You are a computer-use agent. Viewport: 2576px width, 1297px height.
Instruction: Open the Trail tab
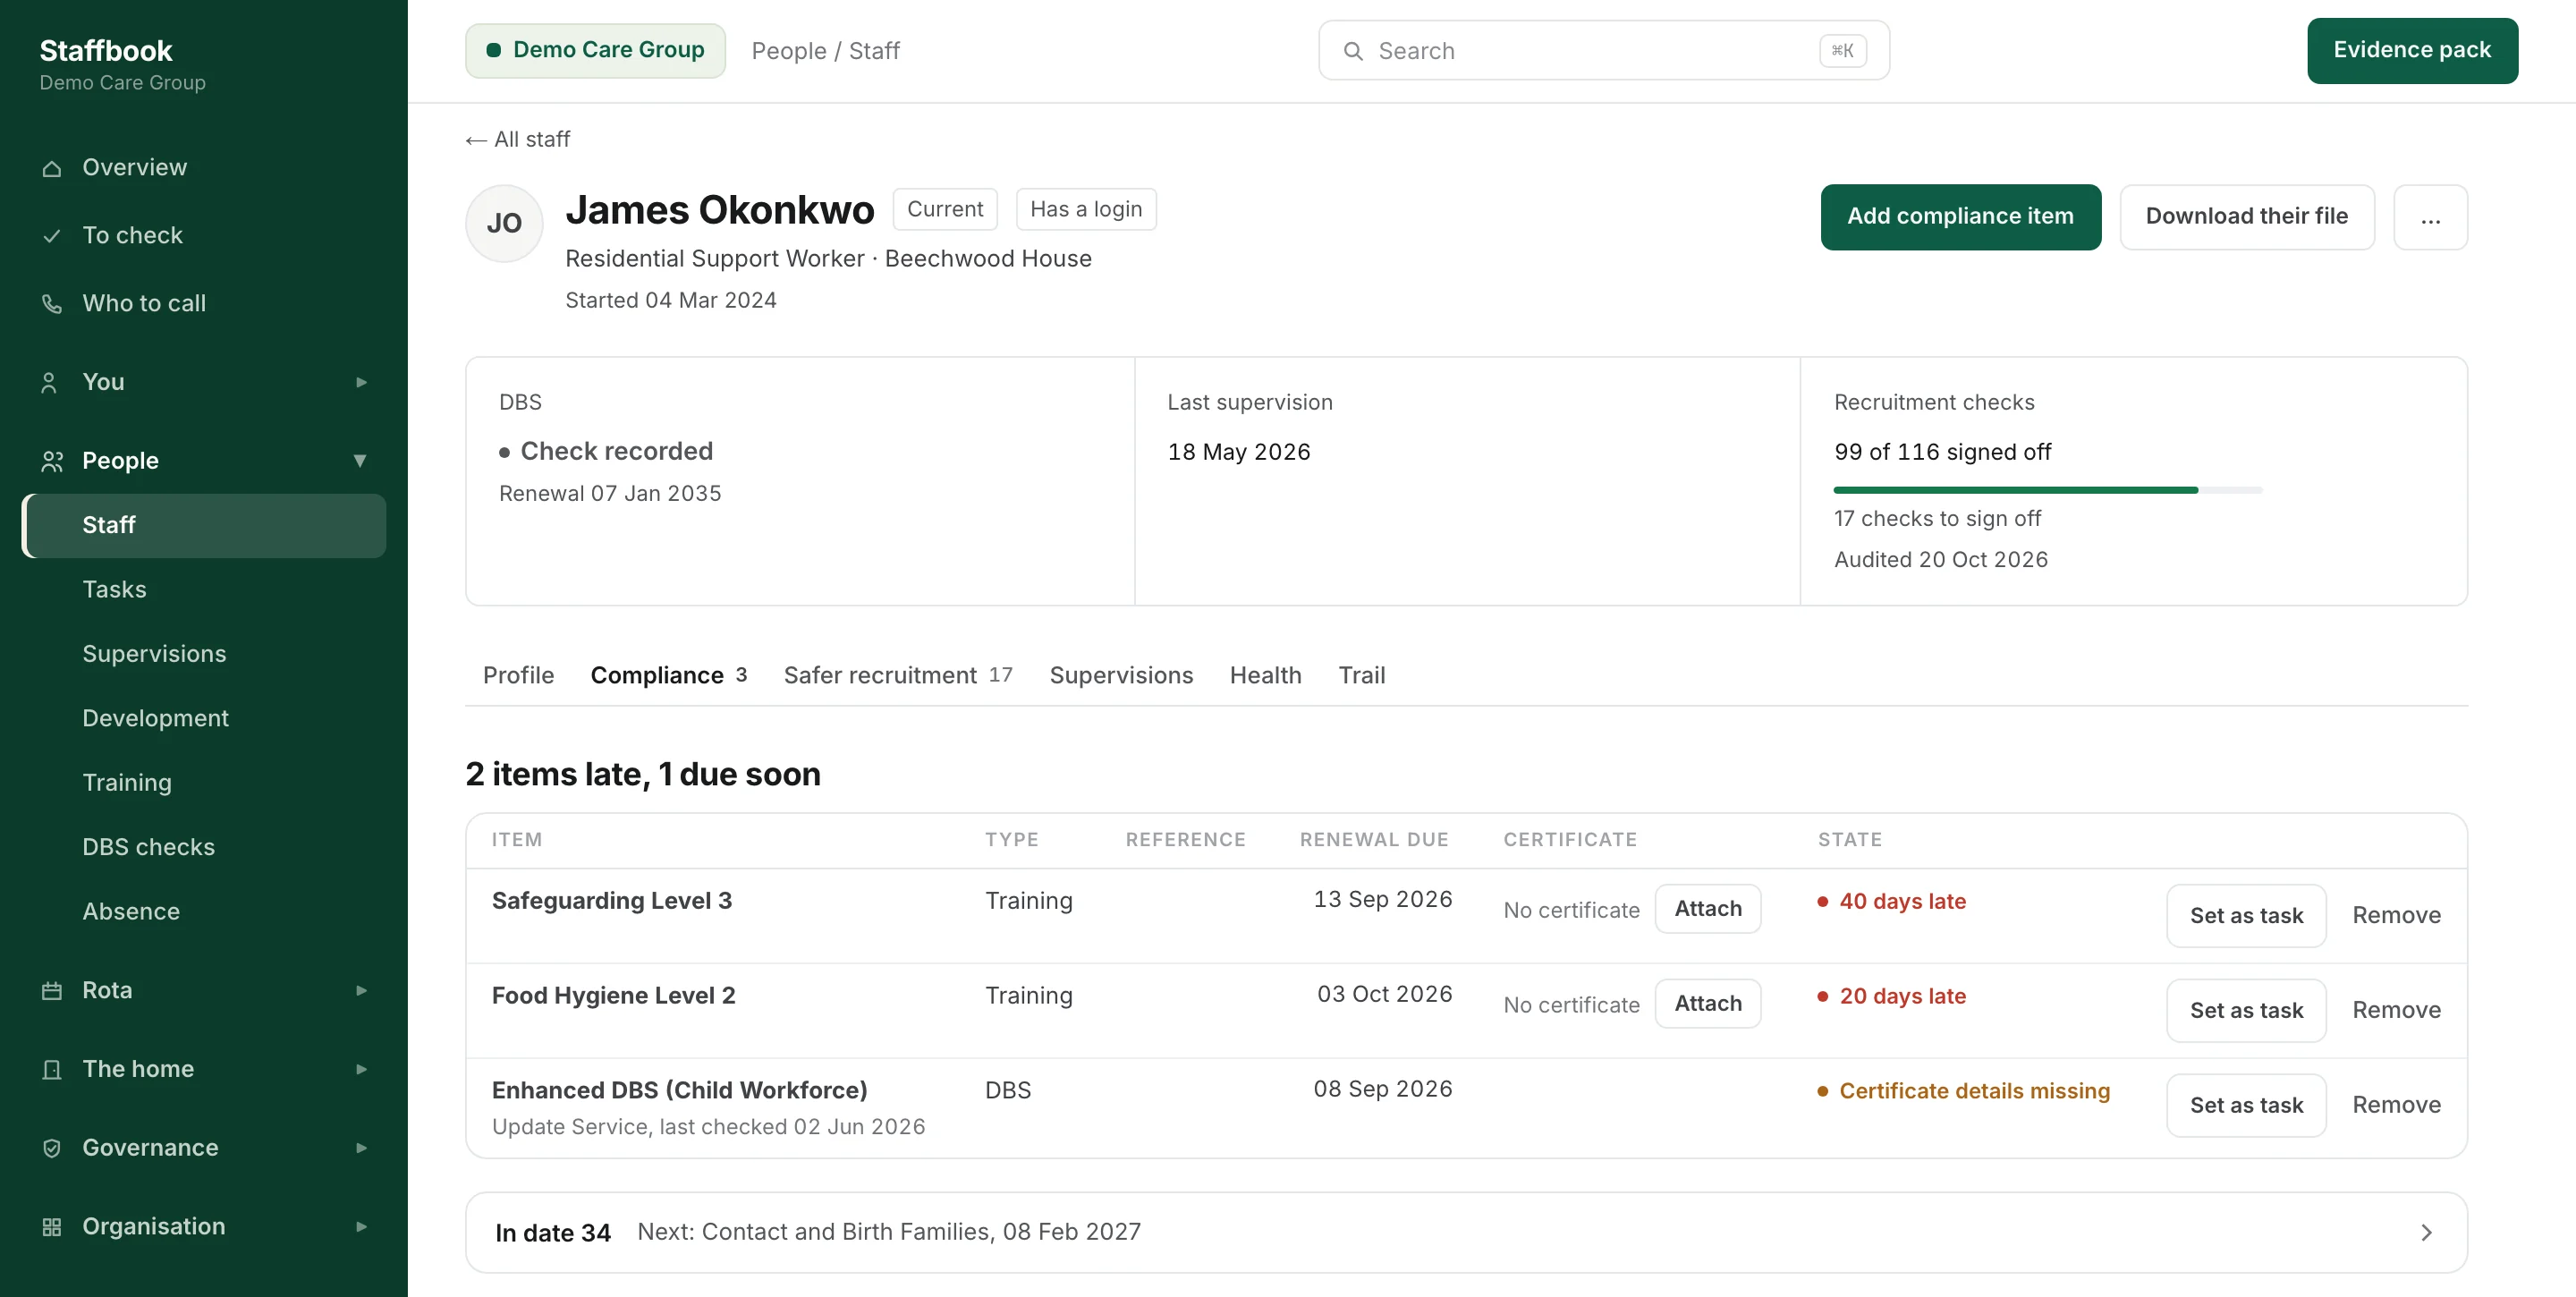1362,676
